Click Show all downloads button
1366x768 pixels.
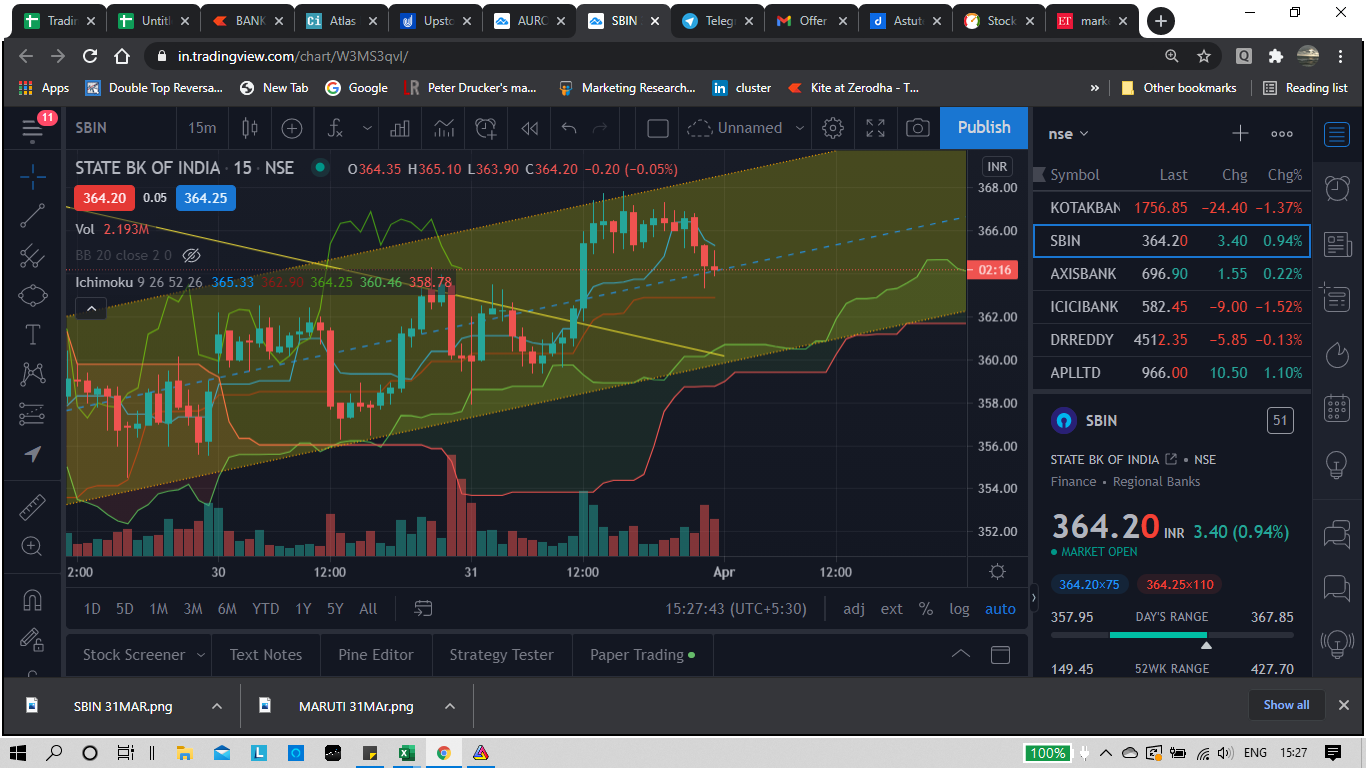[1286, 705]
